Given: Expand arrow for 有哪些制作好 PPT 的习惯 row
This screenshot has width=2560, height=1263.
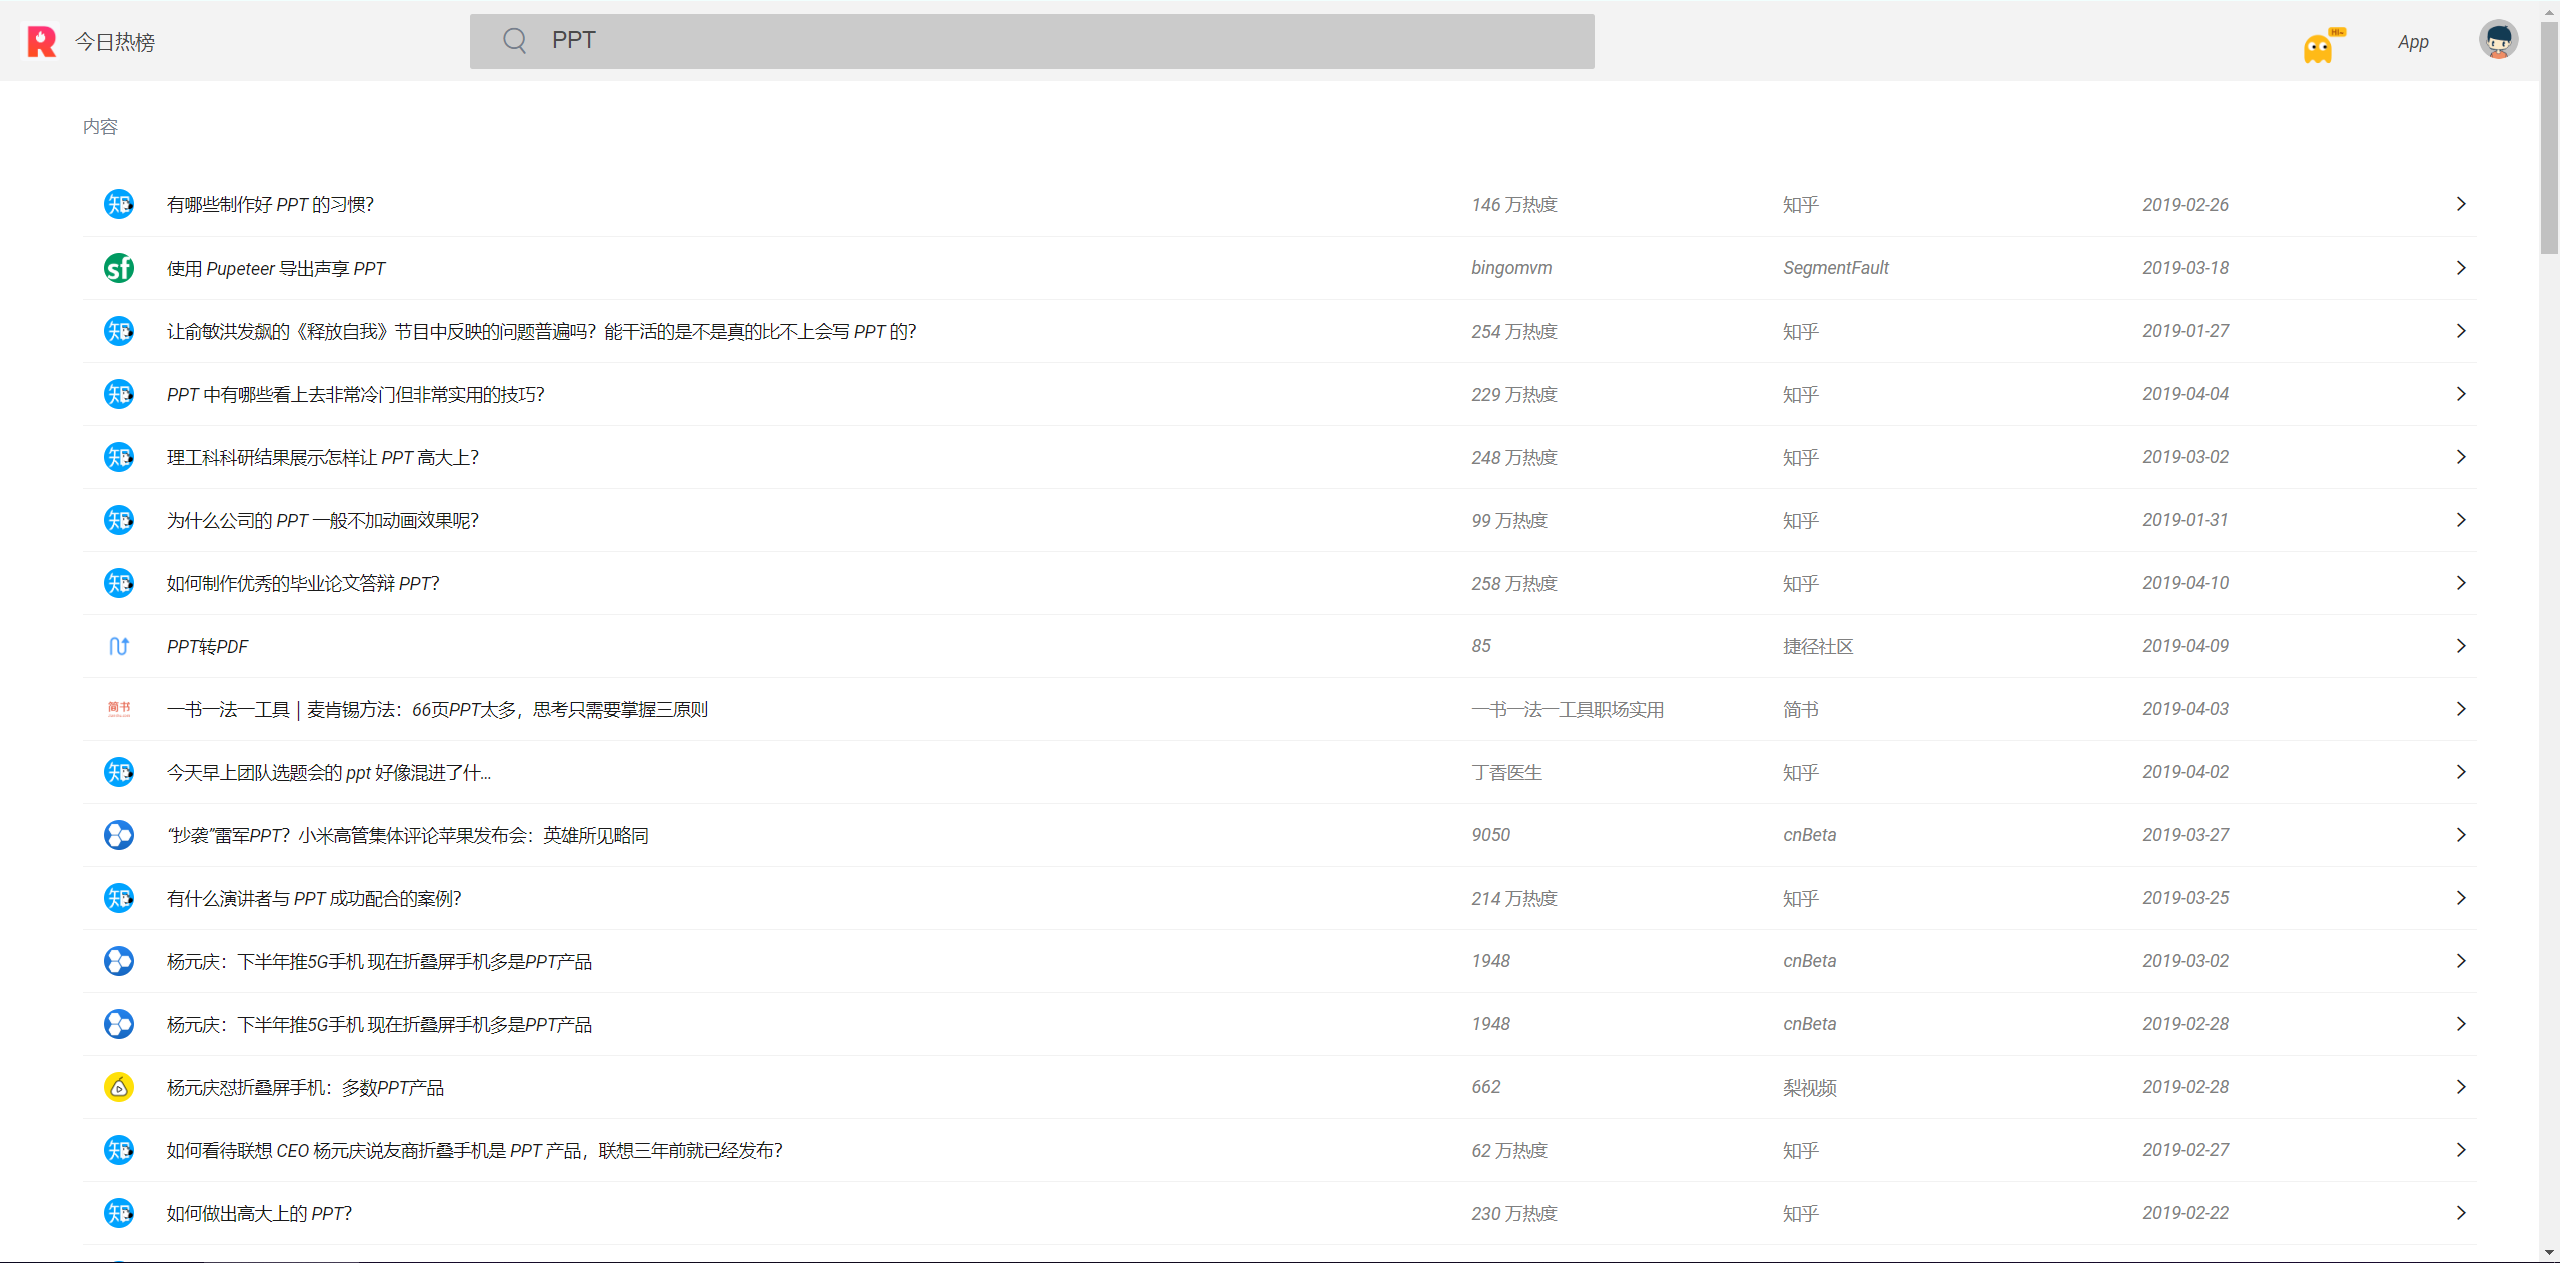Looking at the screenshot, I should (x=2460, y=204).
